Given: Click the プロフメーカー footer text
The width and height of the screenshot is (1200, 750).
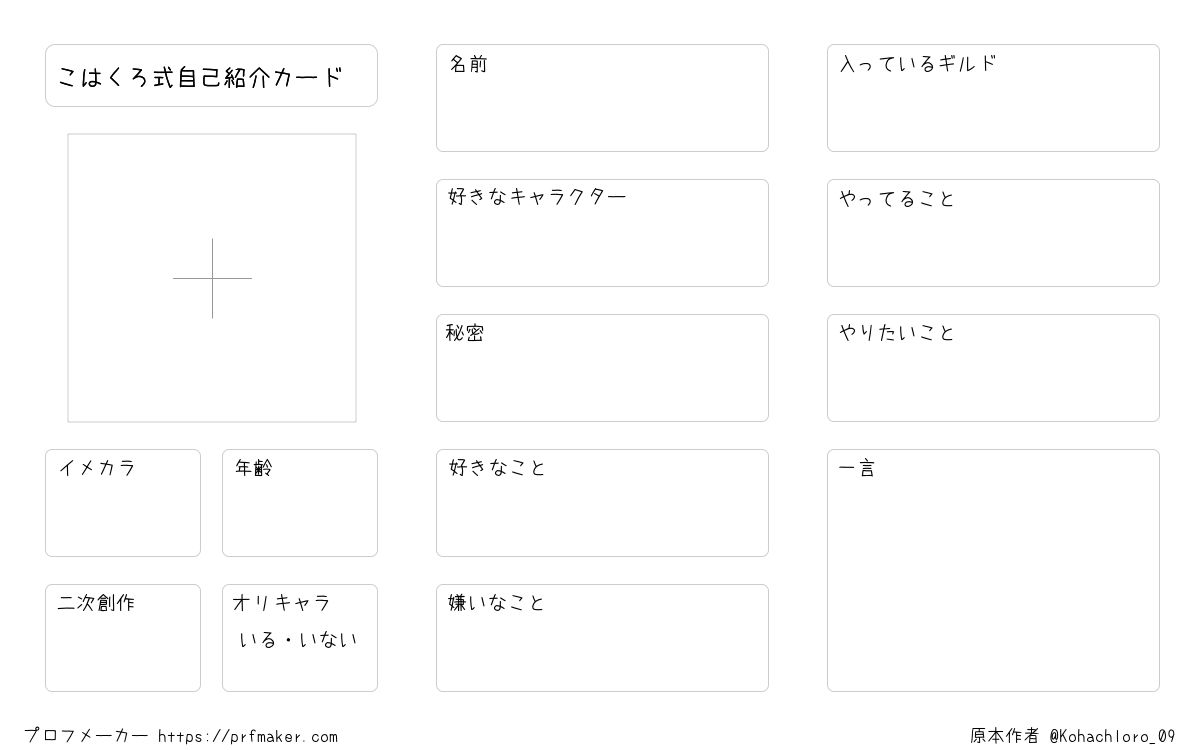Looking at the screenshot, I should tap(87, 736).
